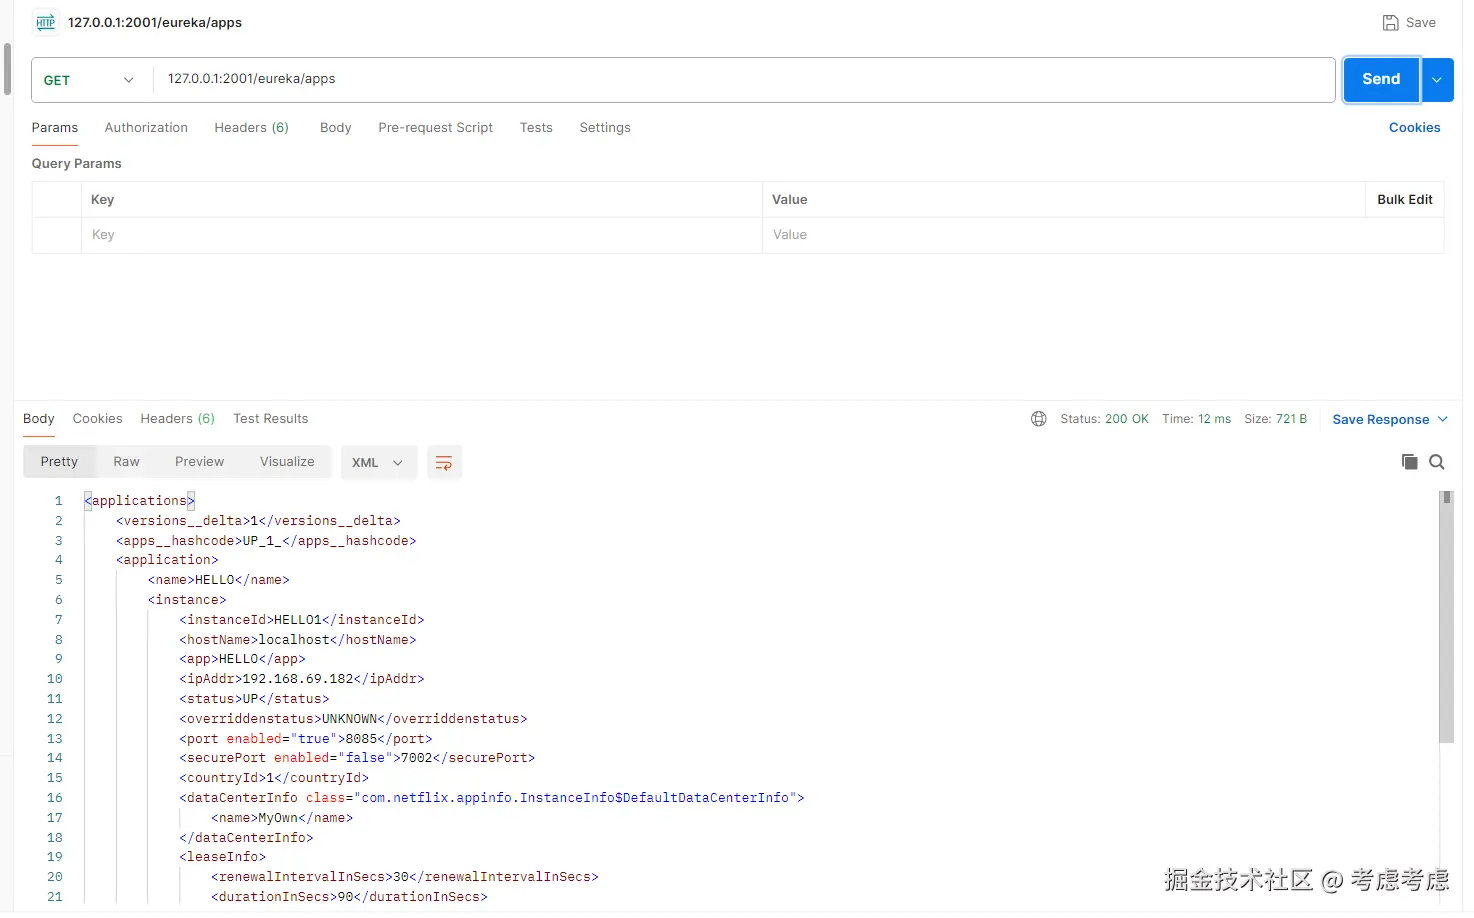Viewport: 1474px width, 918px height.
Task: Copy response using the copy icon
Action: 1409,462
